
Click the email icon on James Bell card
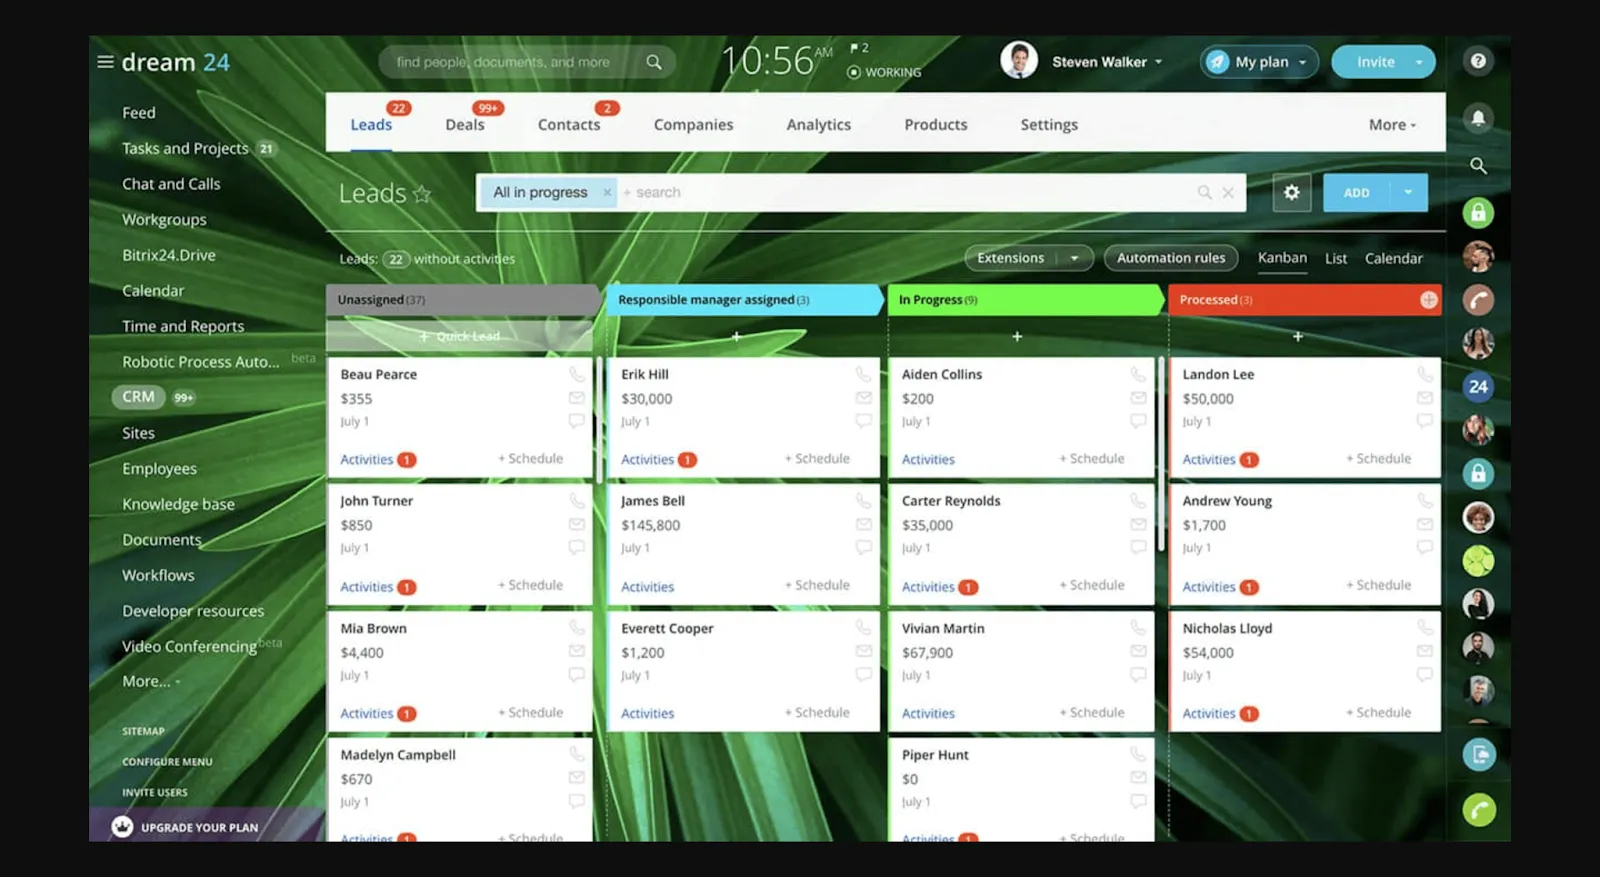tap(863, 525)
